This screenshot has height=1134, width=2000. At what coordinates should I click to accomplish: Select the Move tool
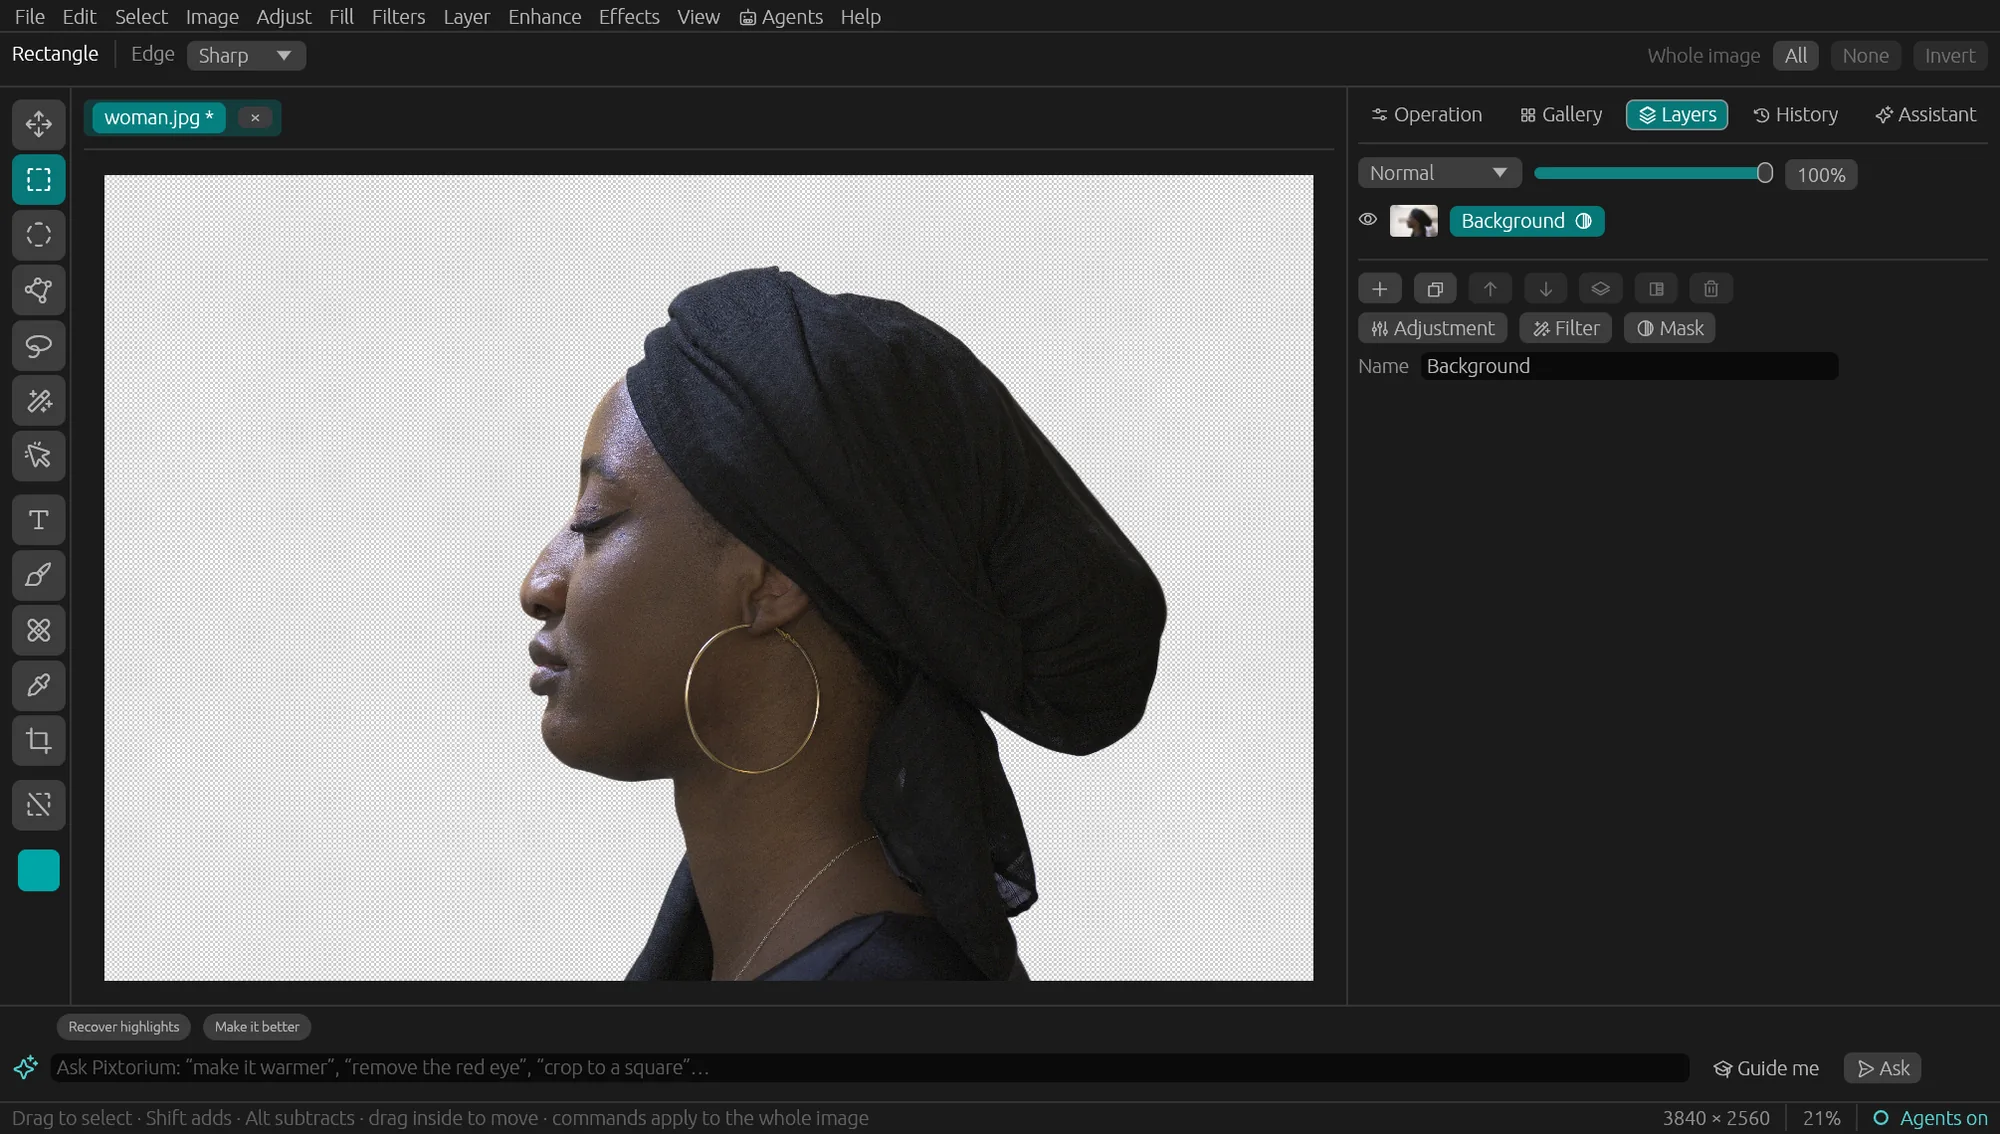(39, 124)
